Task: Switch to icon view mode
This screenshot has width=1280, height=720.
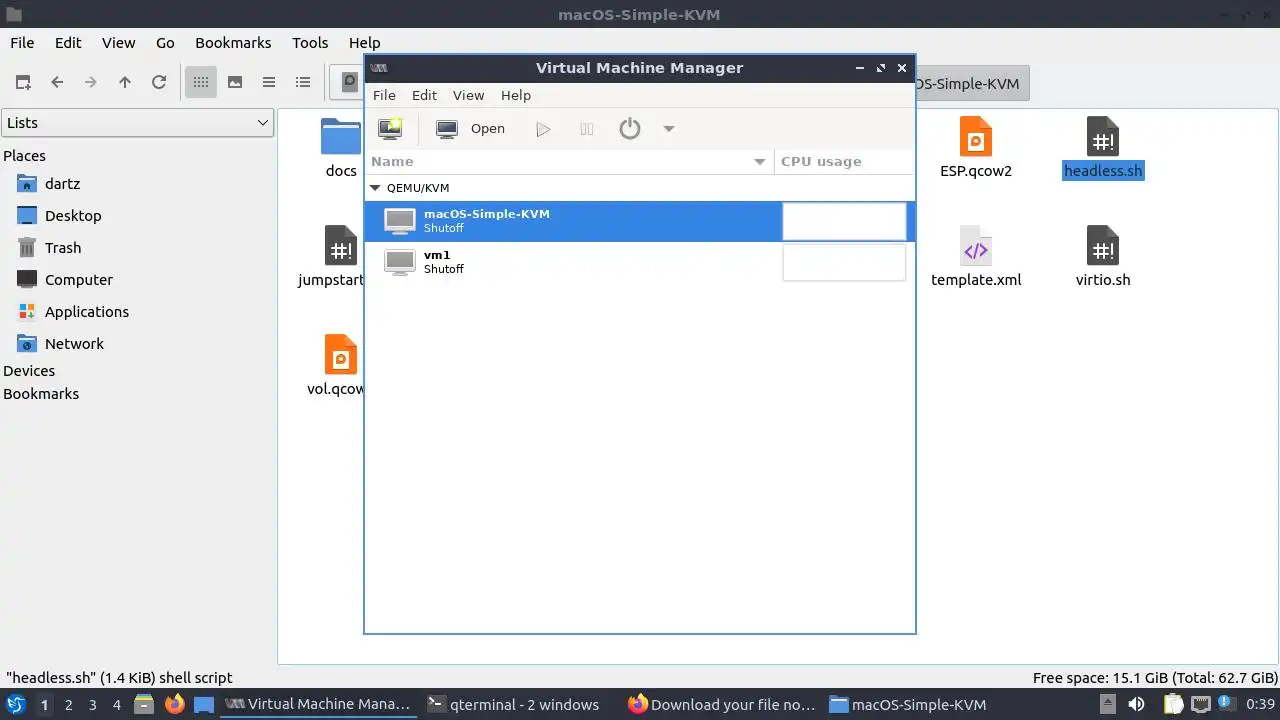Action: pyautogui.click(x=201, y=82)
